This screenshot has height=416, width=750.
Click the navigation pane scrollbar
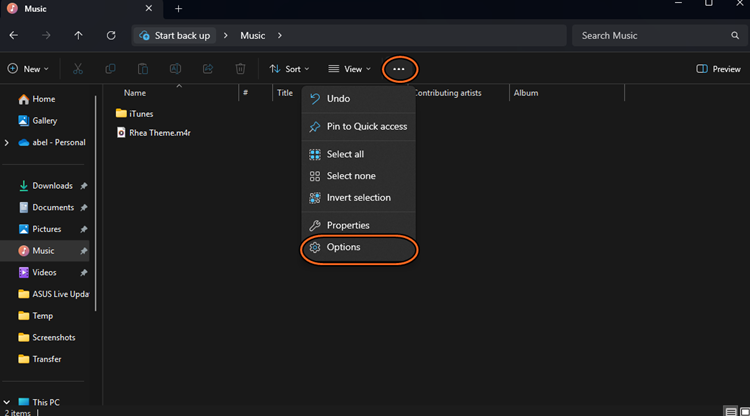click(x=96, y=203)
